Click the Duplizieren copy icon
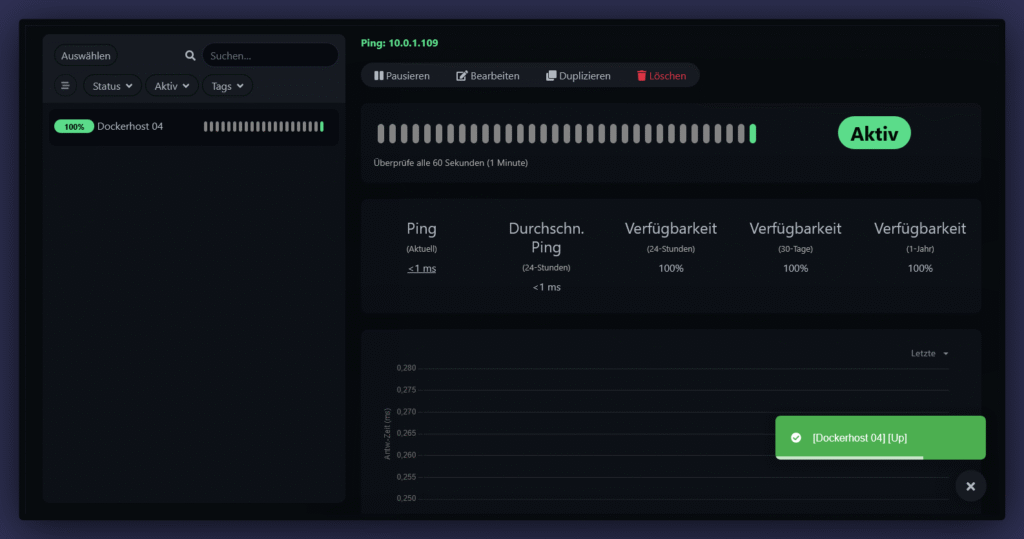The height and width of the screenshot is (539, 1024). click(x=551, y=76)
